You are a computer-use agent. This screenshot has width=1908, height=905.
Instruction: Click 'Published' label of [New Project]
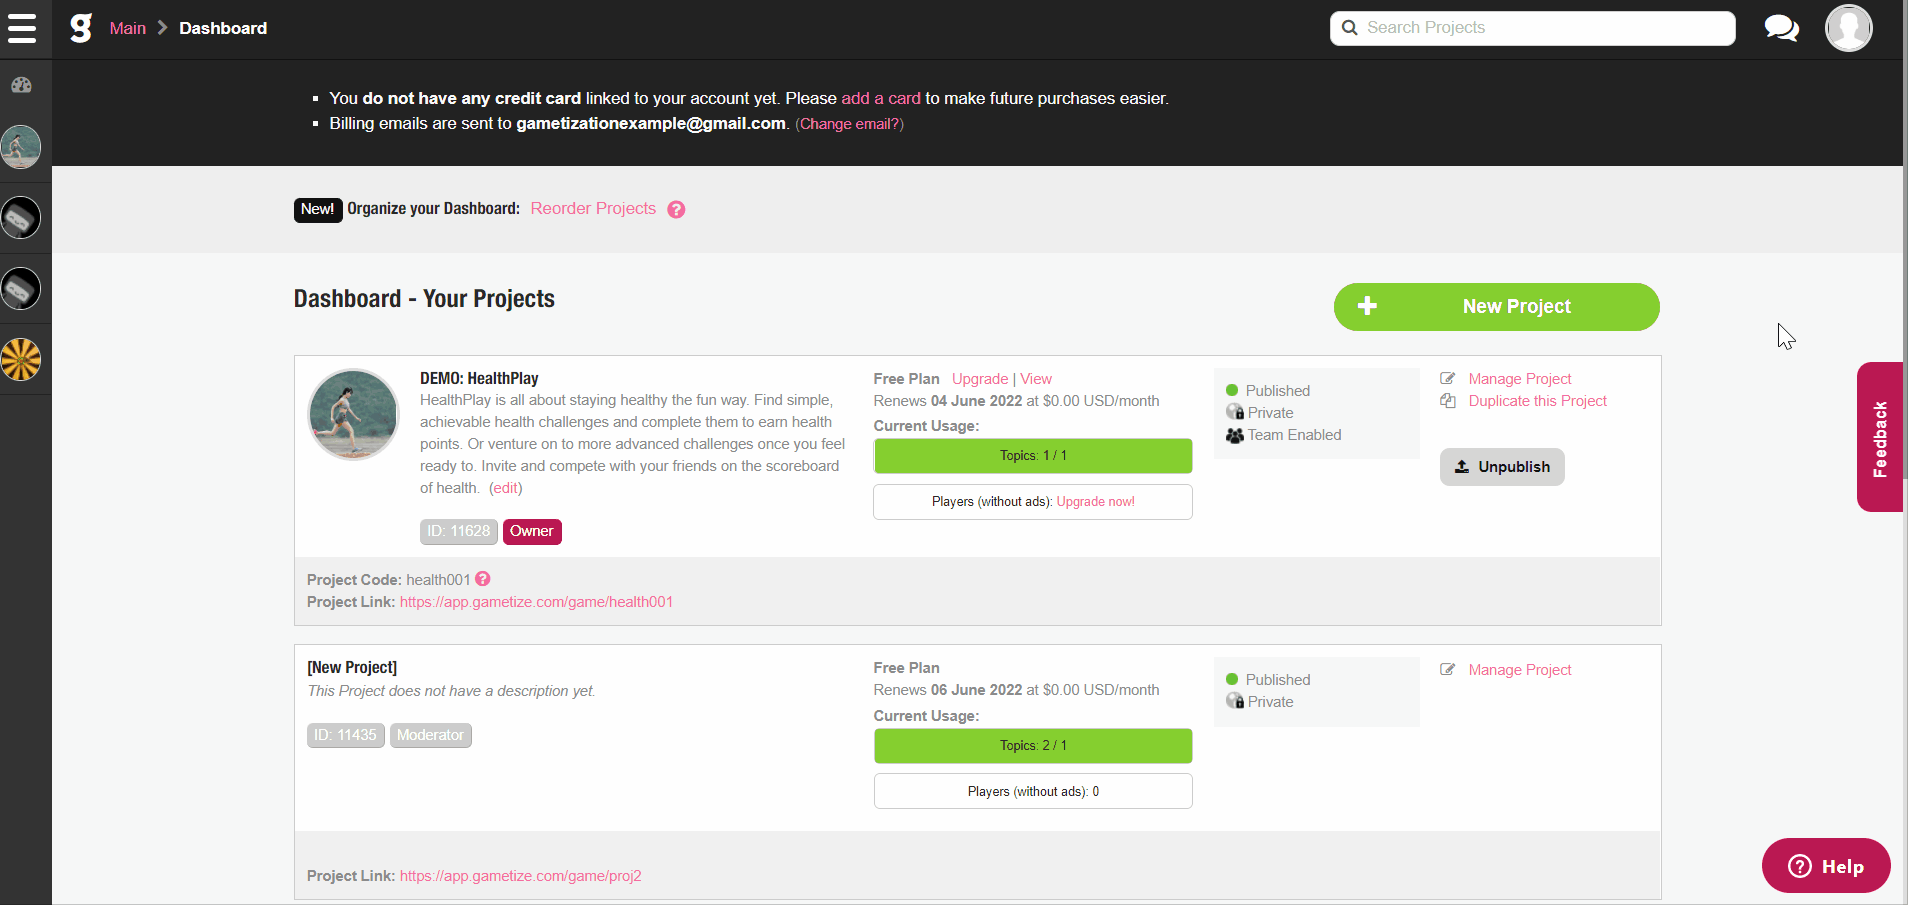click(x=1278, y=680)
